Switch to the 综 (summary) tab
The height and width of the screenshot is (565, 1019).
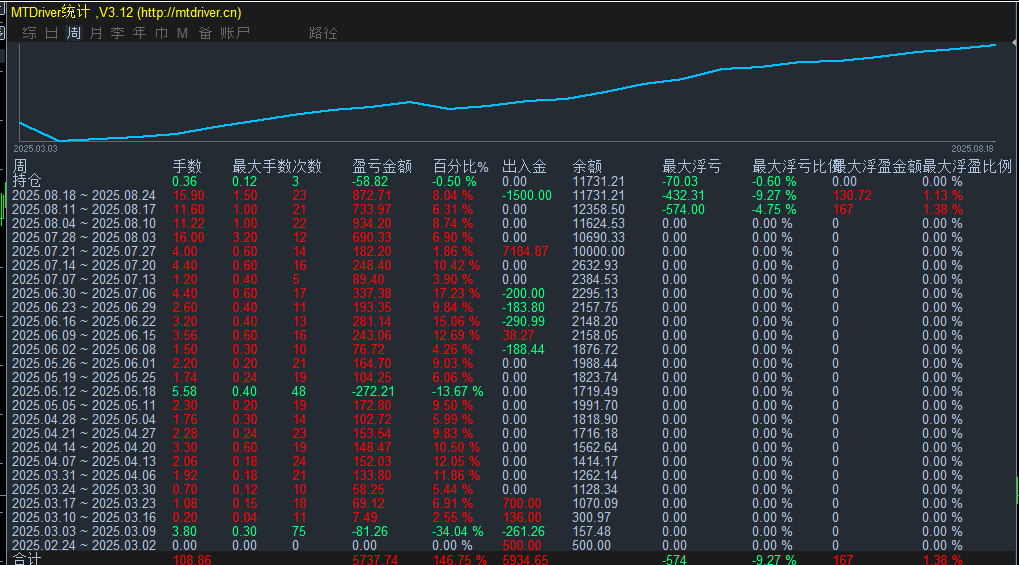(x=30, y=33)
